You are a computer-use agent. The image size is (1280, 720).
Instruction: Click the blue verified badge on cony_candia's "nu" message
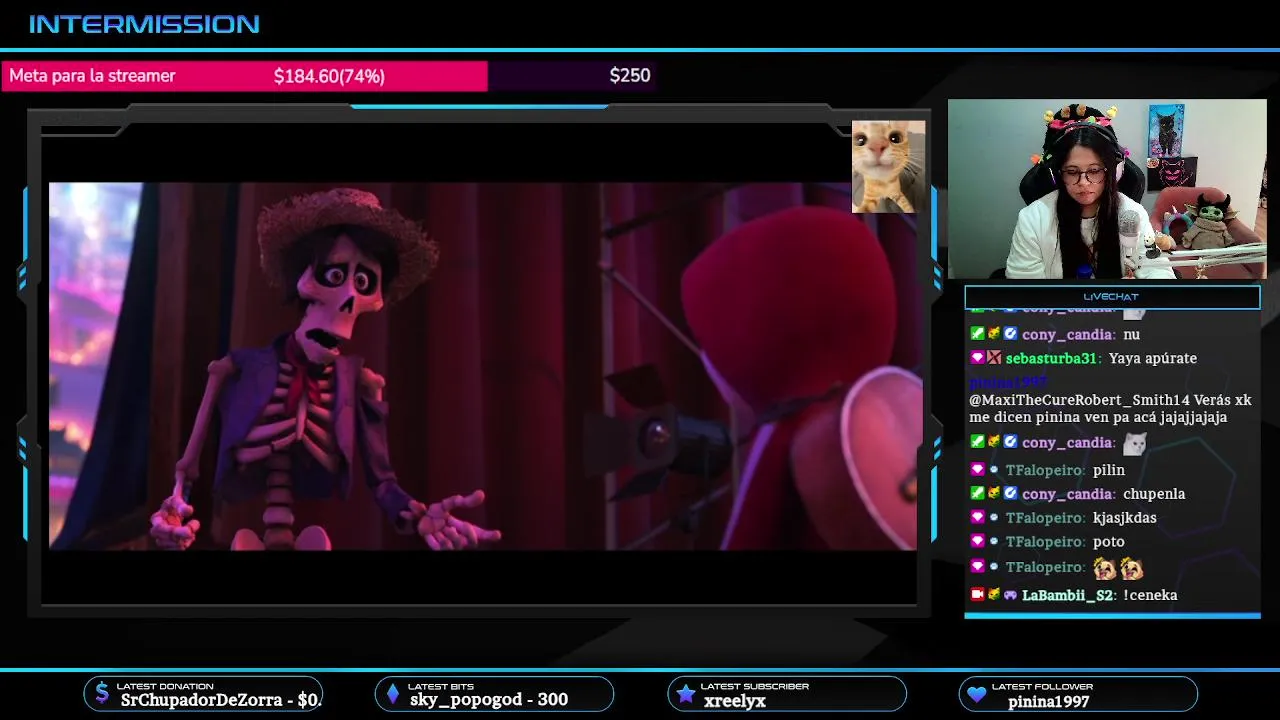point(1010,334)
